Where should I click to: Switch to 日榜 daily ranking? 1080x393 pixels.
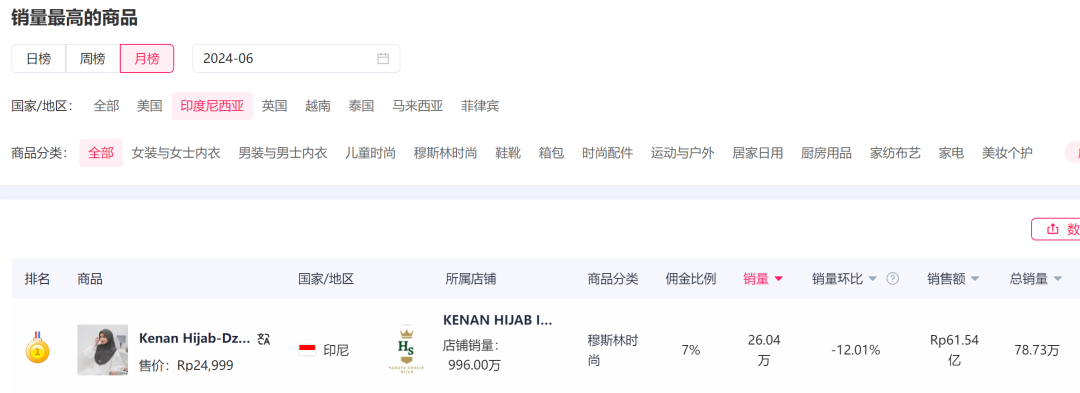pyautogui.click(x=39, y=59)
